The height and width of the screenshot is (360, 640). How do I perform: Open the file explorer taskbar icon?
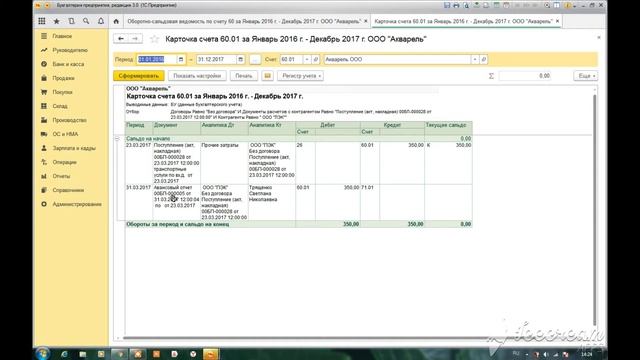coord(82,354)
